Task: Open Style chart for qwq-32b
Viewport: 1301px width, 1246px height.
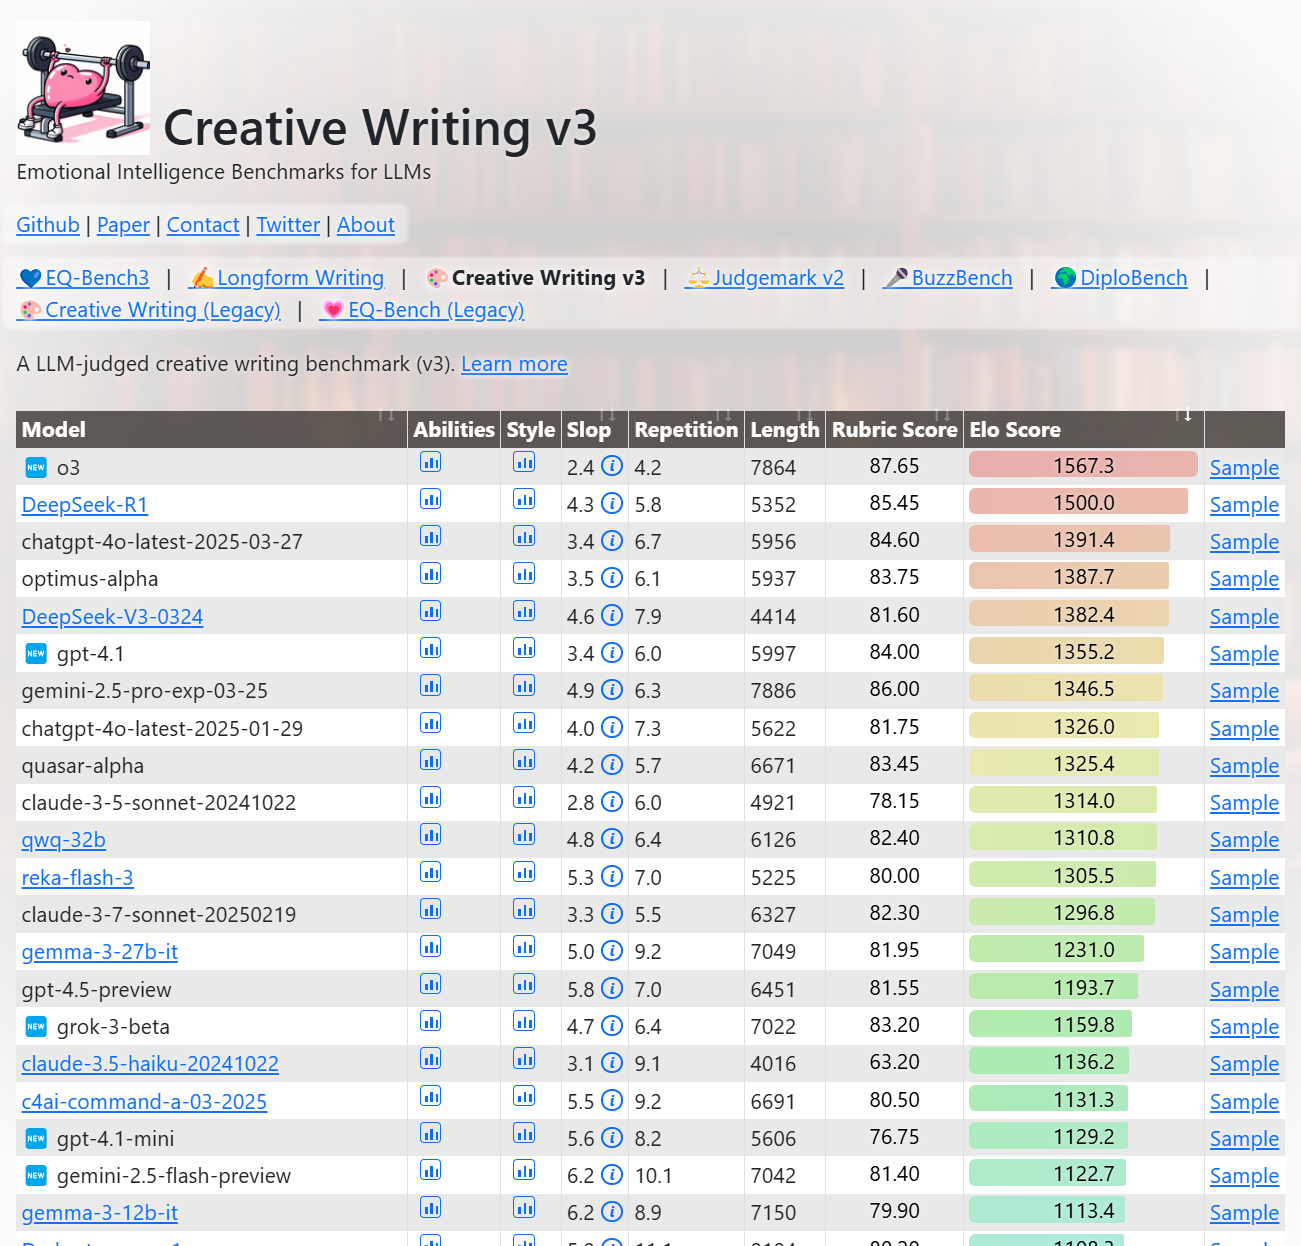Action: click(x=524, y=835)
